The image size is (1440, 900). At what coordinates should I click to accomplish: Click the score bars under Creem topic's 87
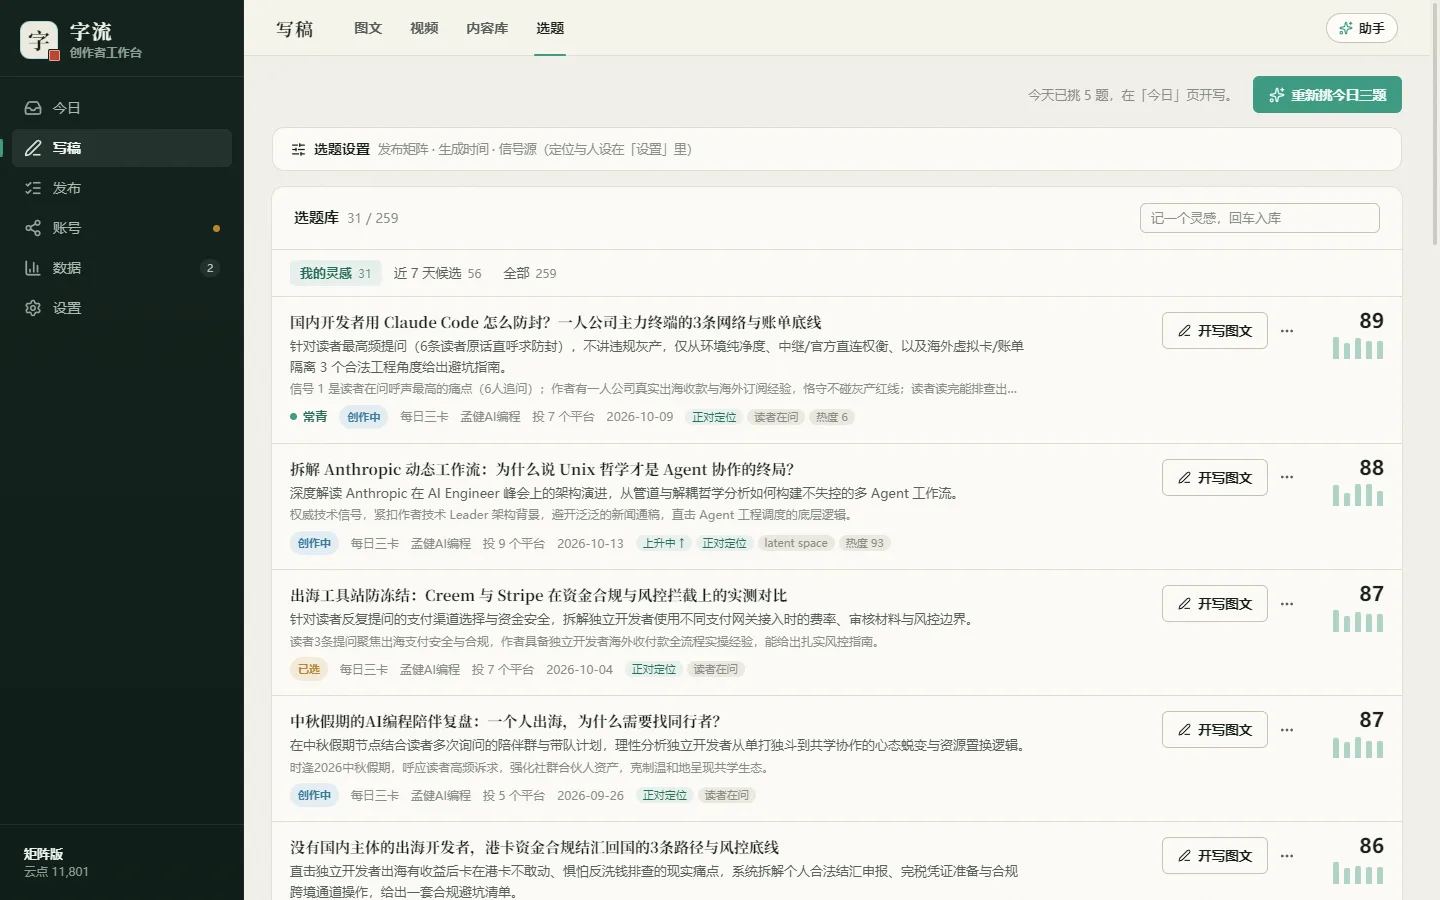[x=1358, y=621]
